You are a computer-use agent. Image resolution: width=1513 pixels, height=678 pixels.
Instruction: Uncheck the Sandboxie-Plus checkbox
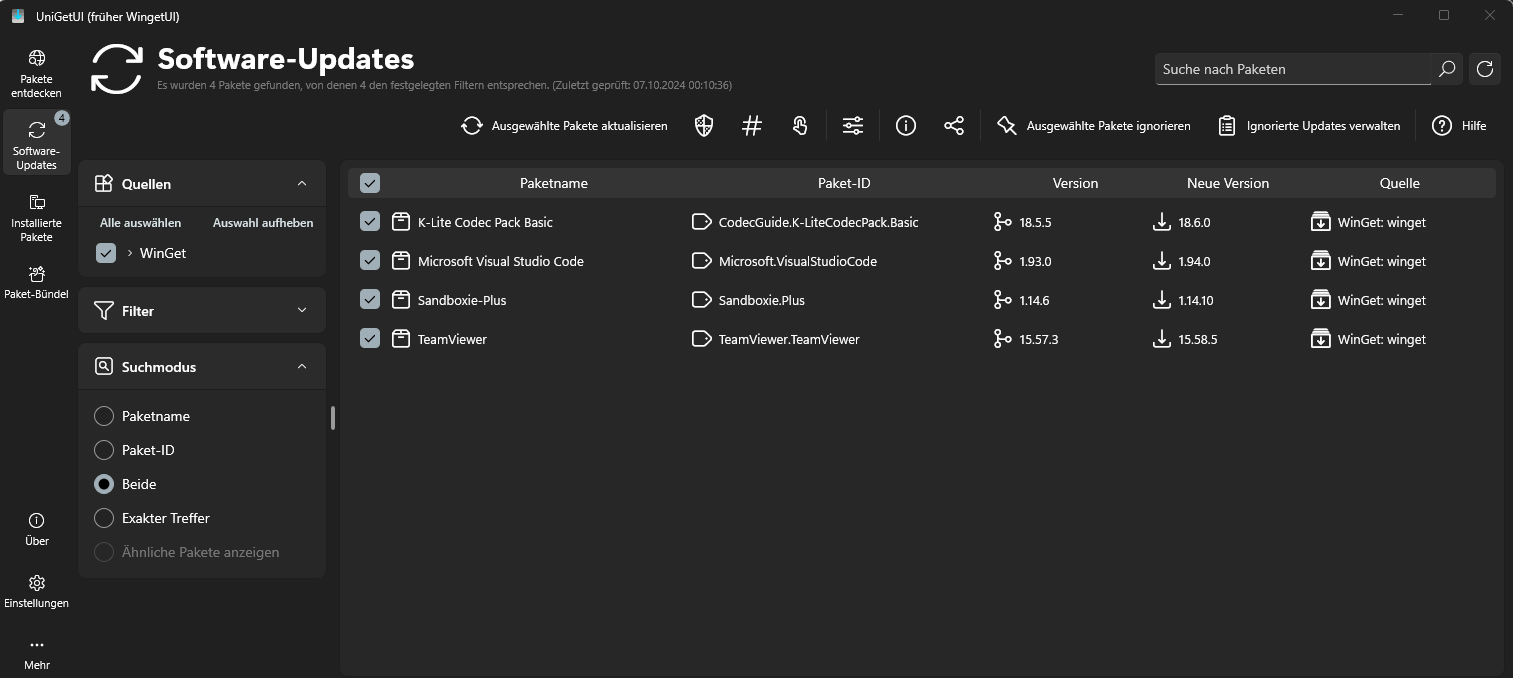click(x=370, y=300)
